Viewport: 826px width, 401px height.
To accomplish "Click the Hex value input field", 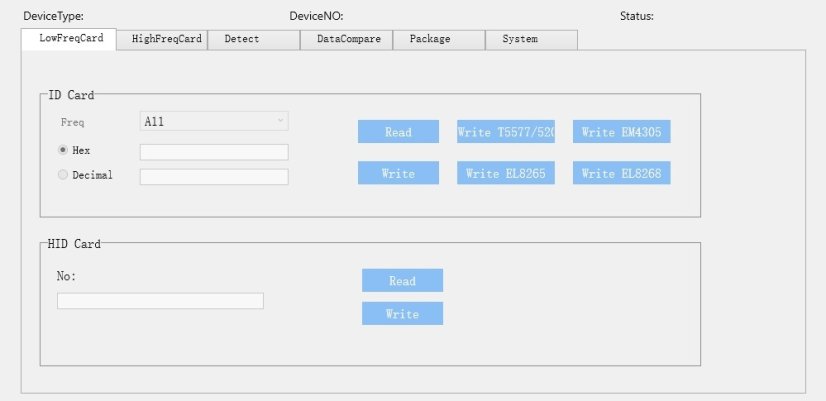I will point(214,152).
